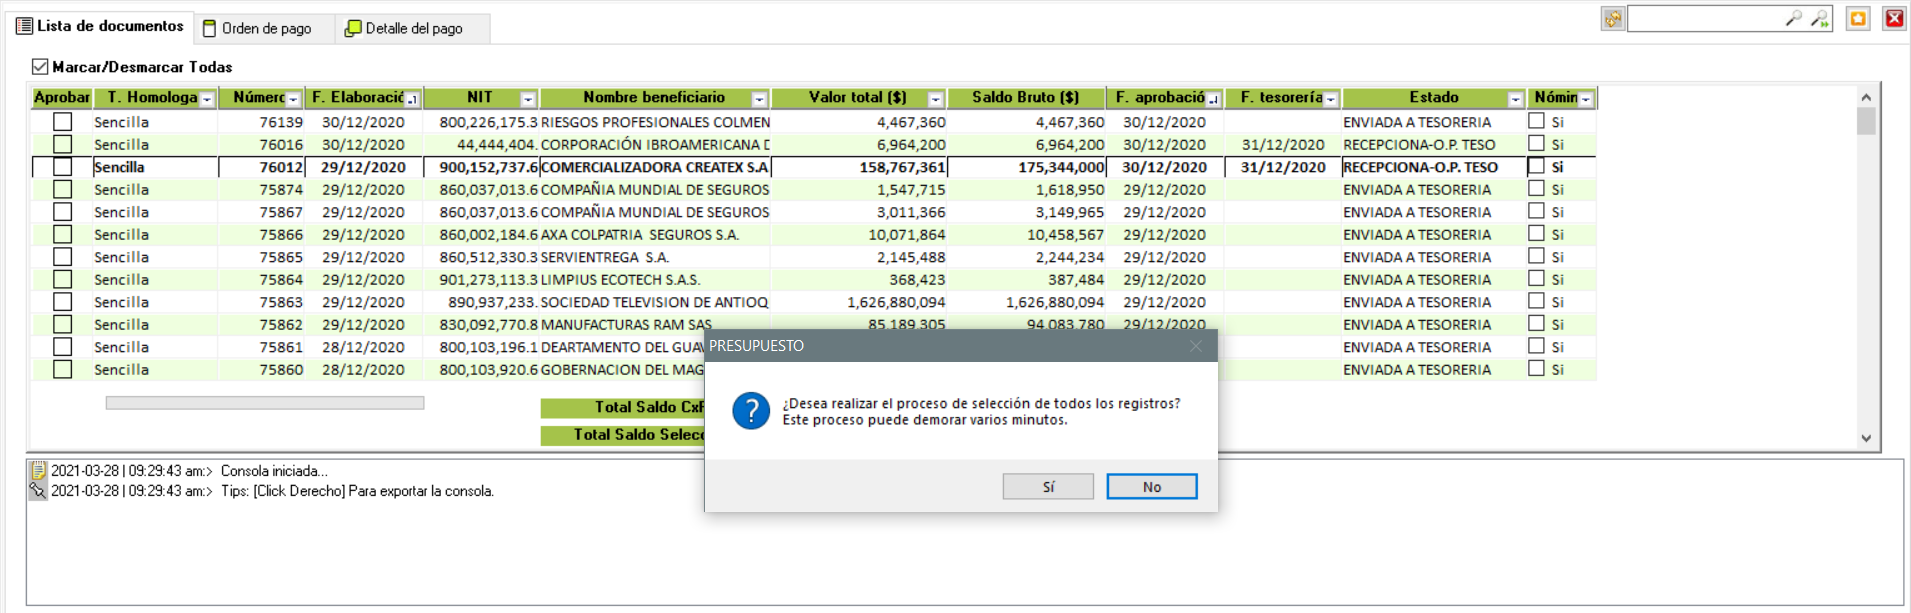The height and width of the screenshot is (613, 1911).
Task: Click the orange star favorites icon
Action: [x=1858, y=19]
